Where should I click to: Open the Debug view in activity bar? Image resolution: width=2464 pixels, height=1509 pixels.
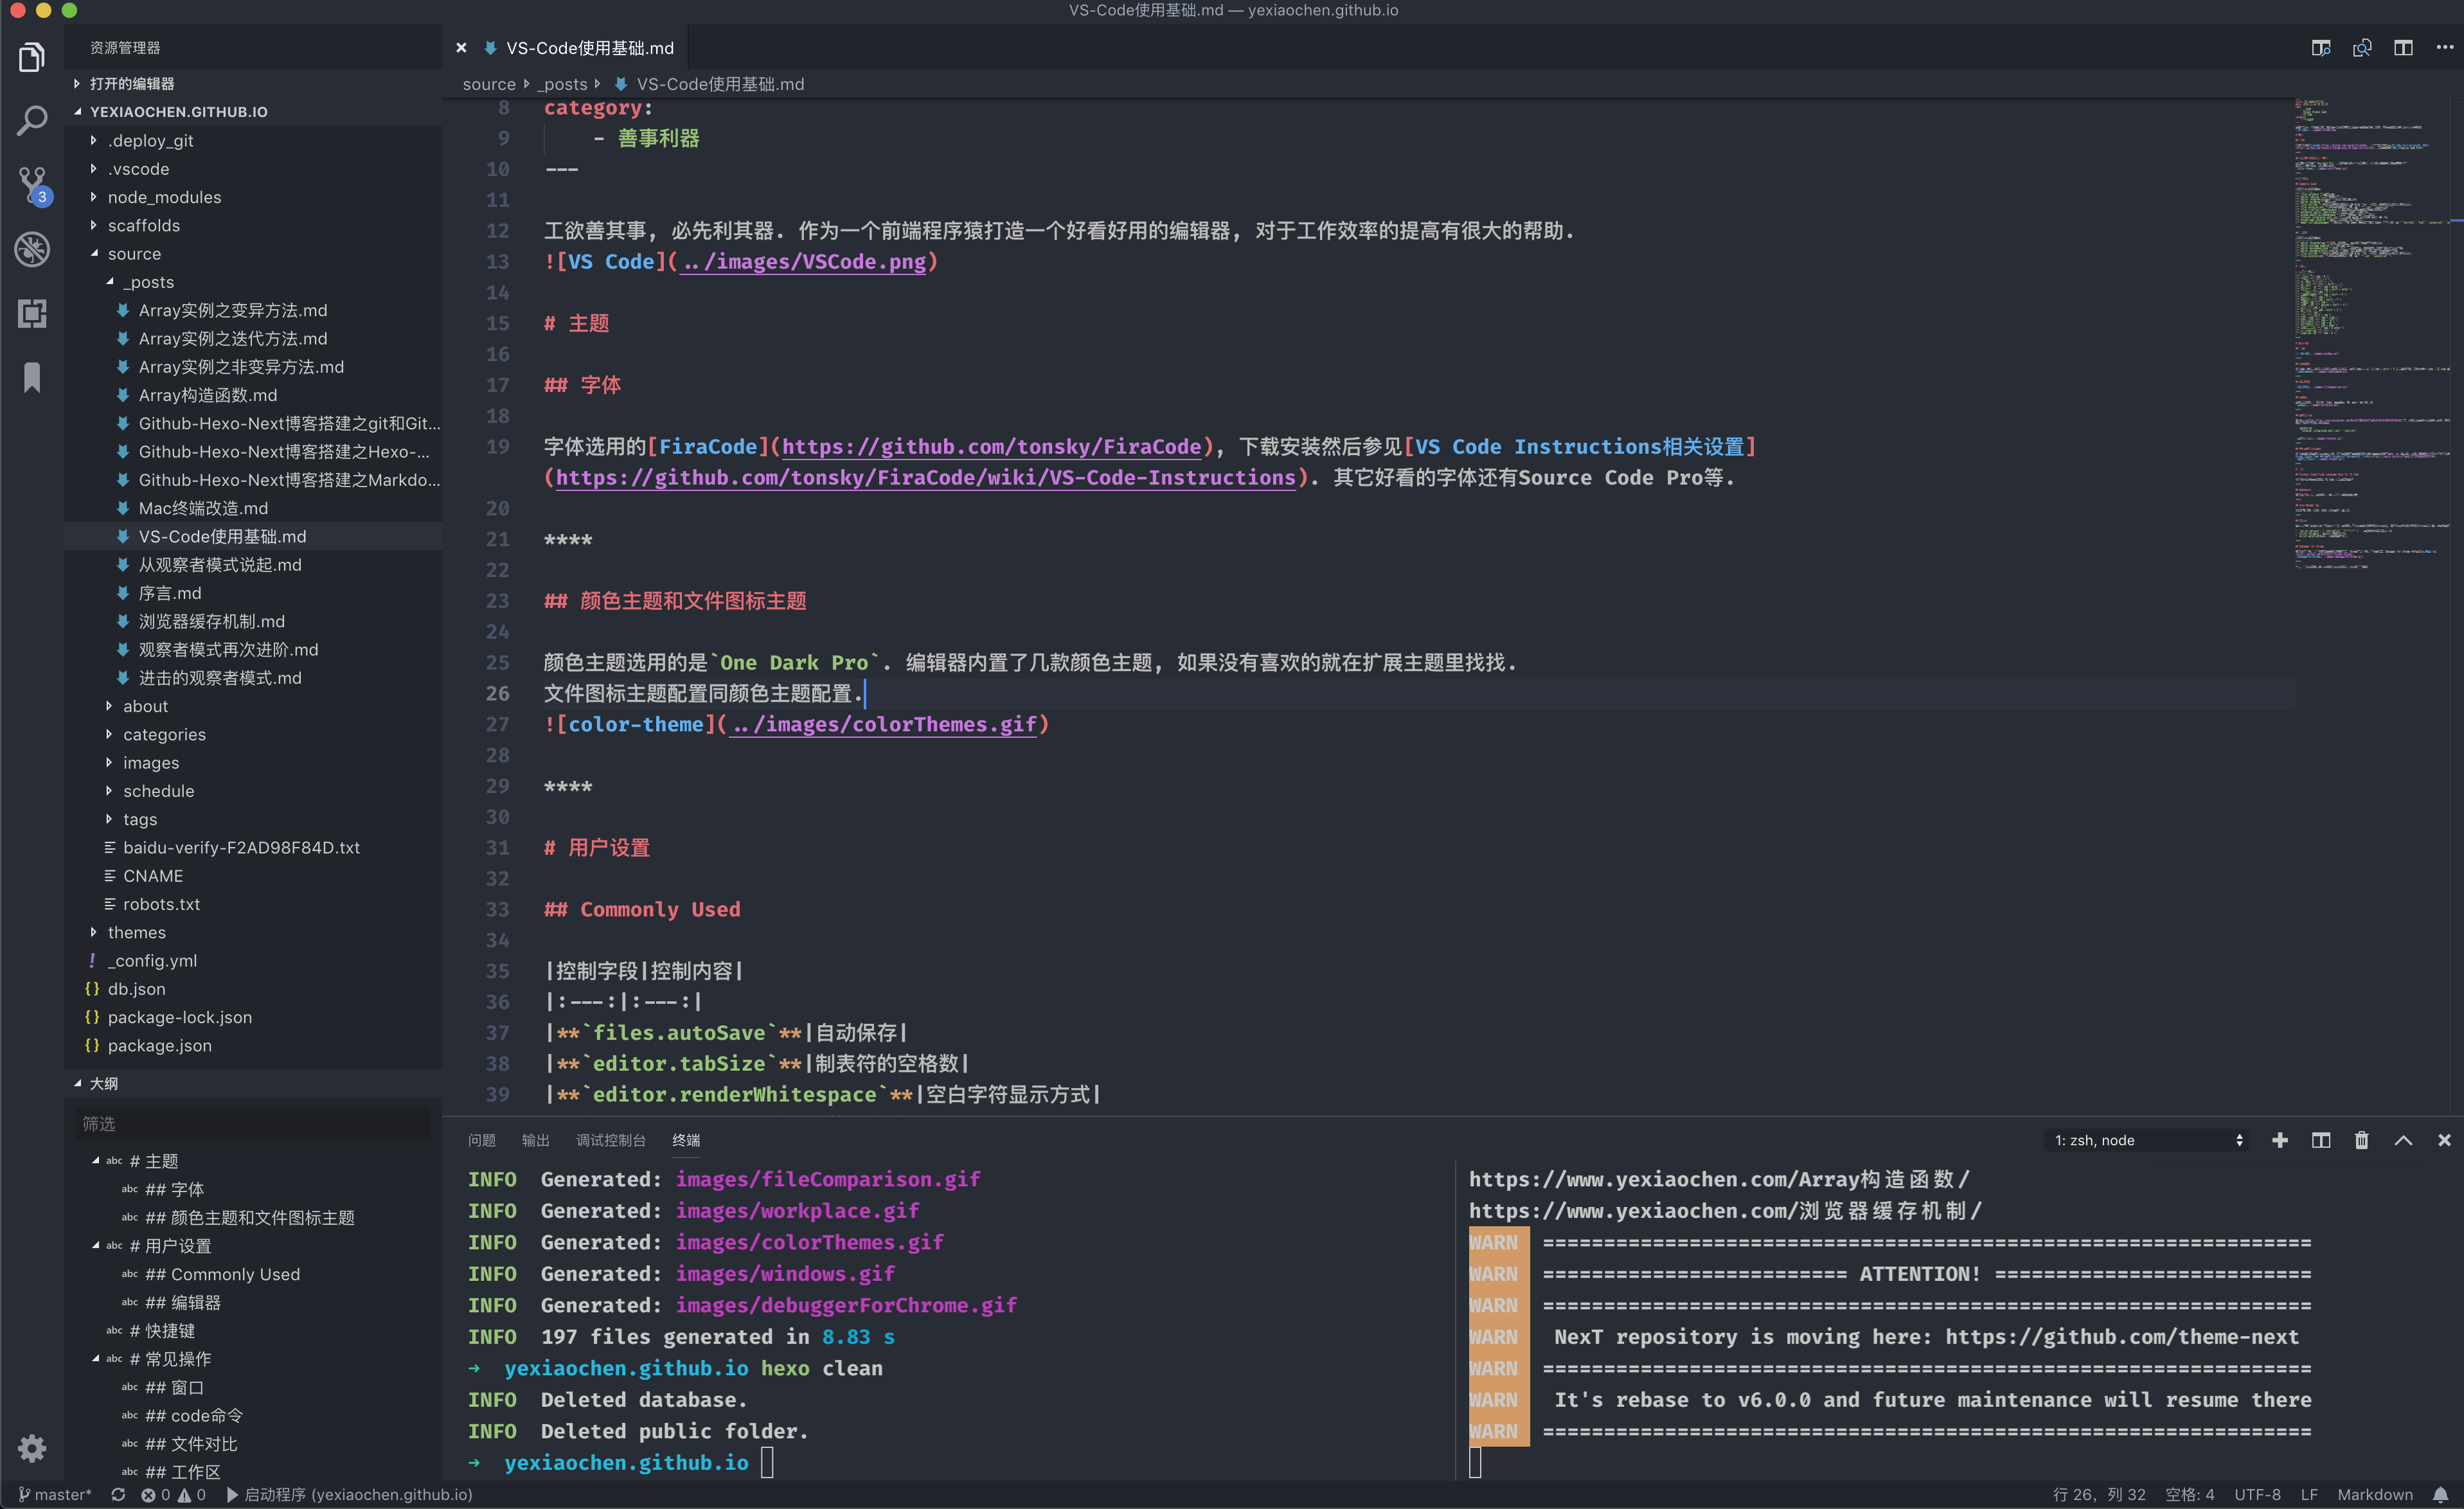coord(32,249)
